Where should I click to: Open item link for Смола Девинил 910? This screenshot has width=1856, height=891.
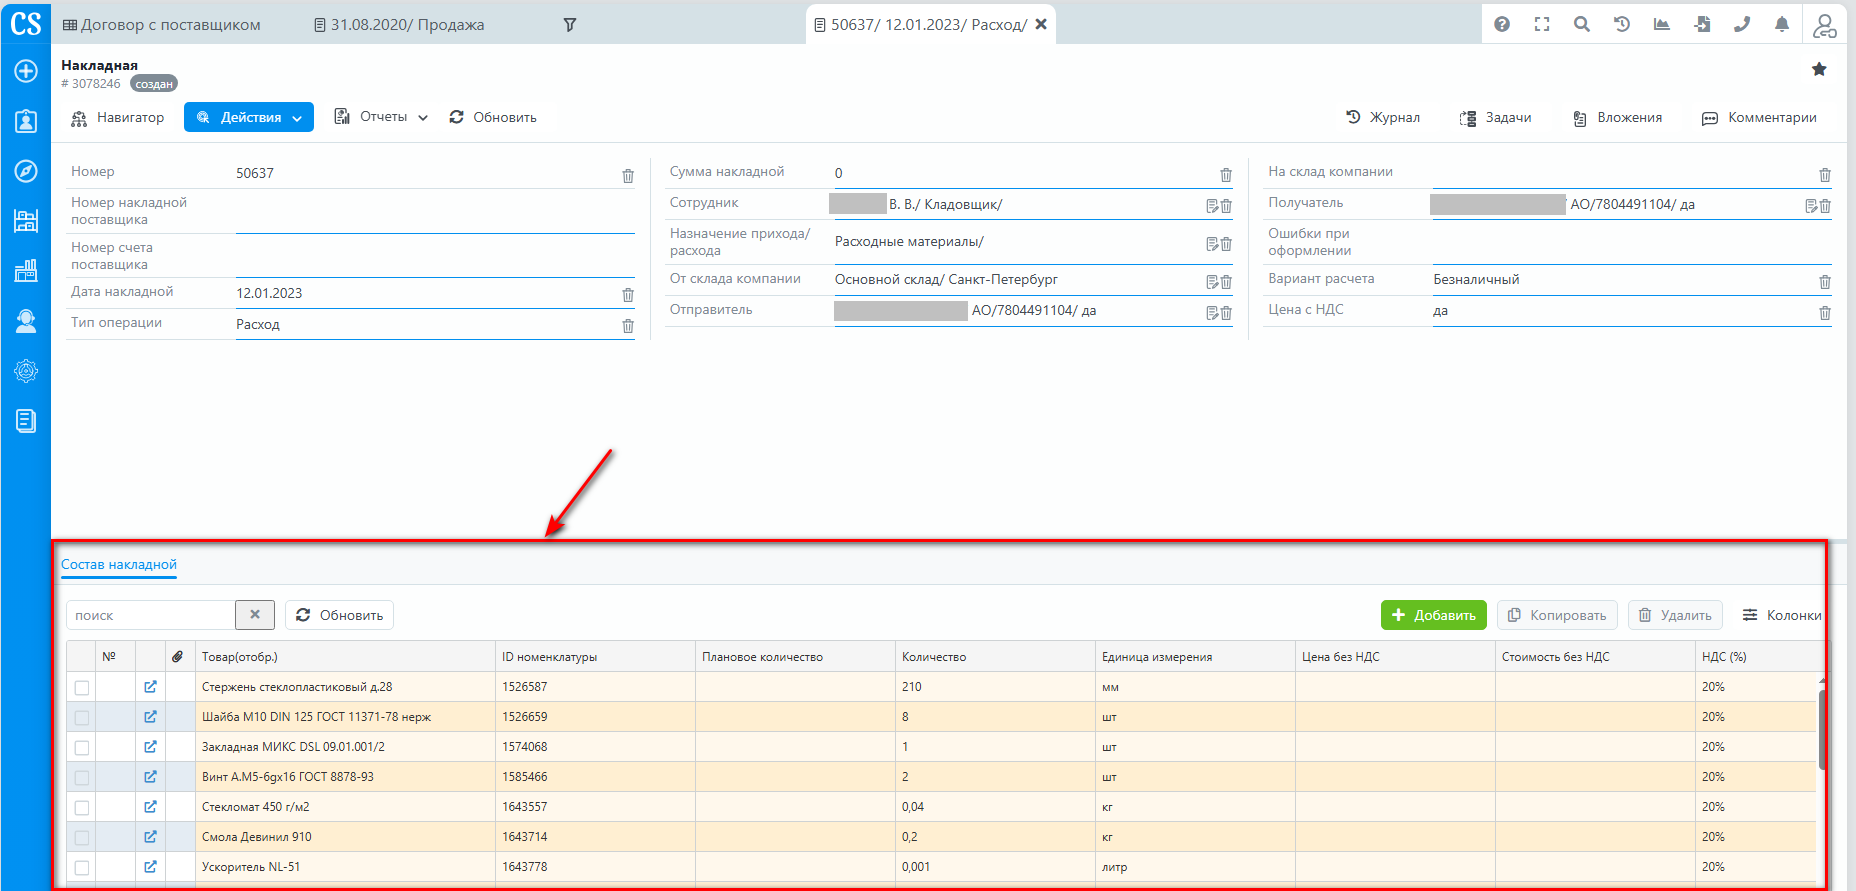pos(150,837)
